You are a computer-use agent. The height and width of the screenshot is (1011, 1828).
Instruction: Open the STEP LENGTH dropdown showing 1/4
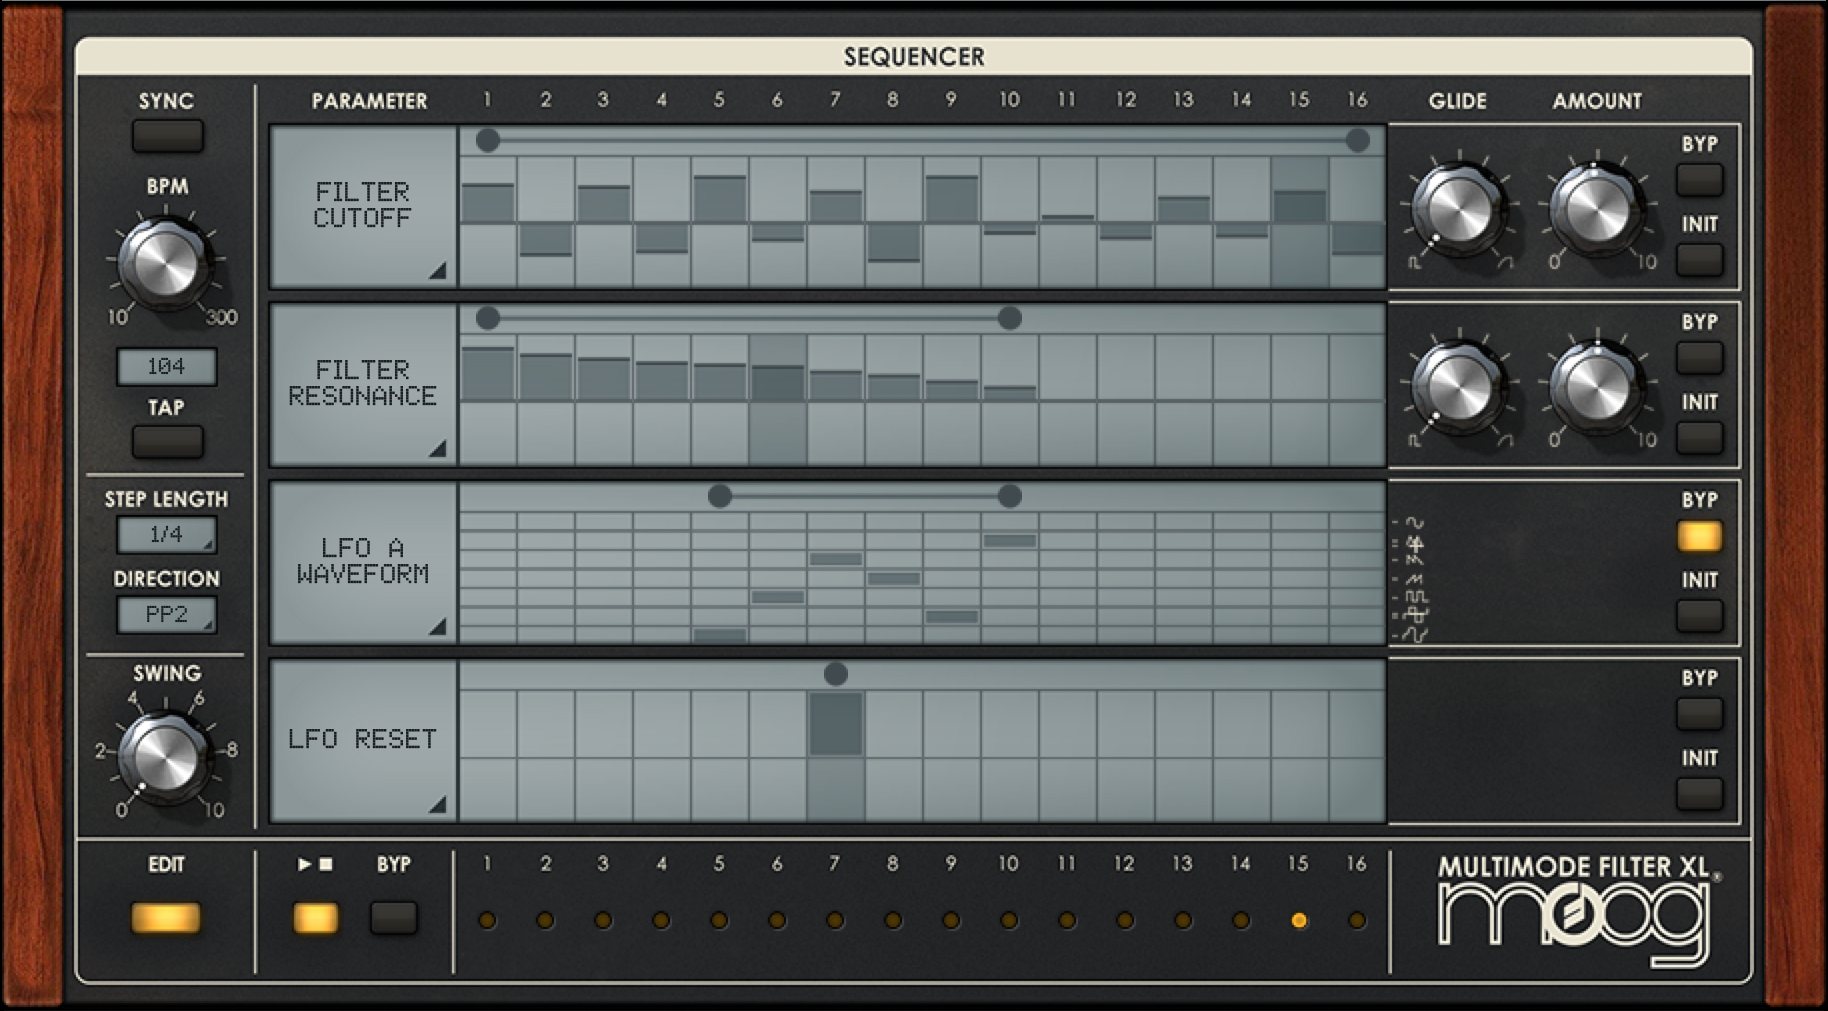166,534
